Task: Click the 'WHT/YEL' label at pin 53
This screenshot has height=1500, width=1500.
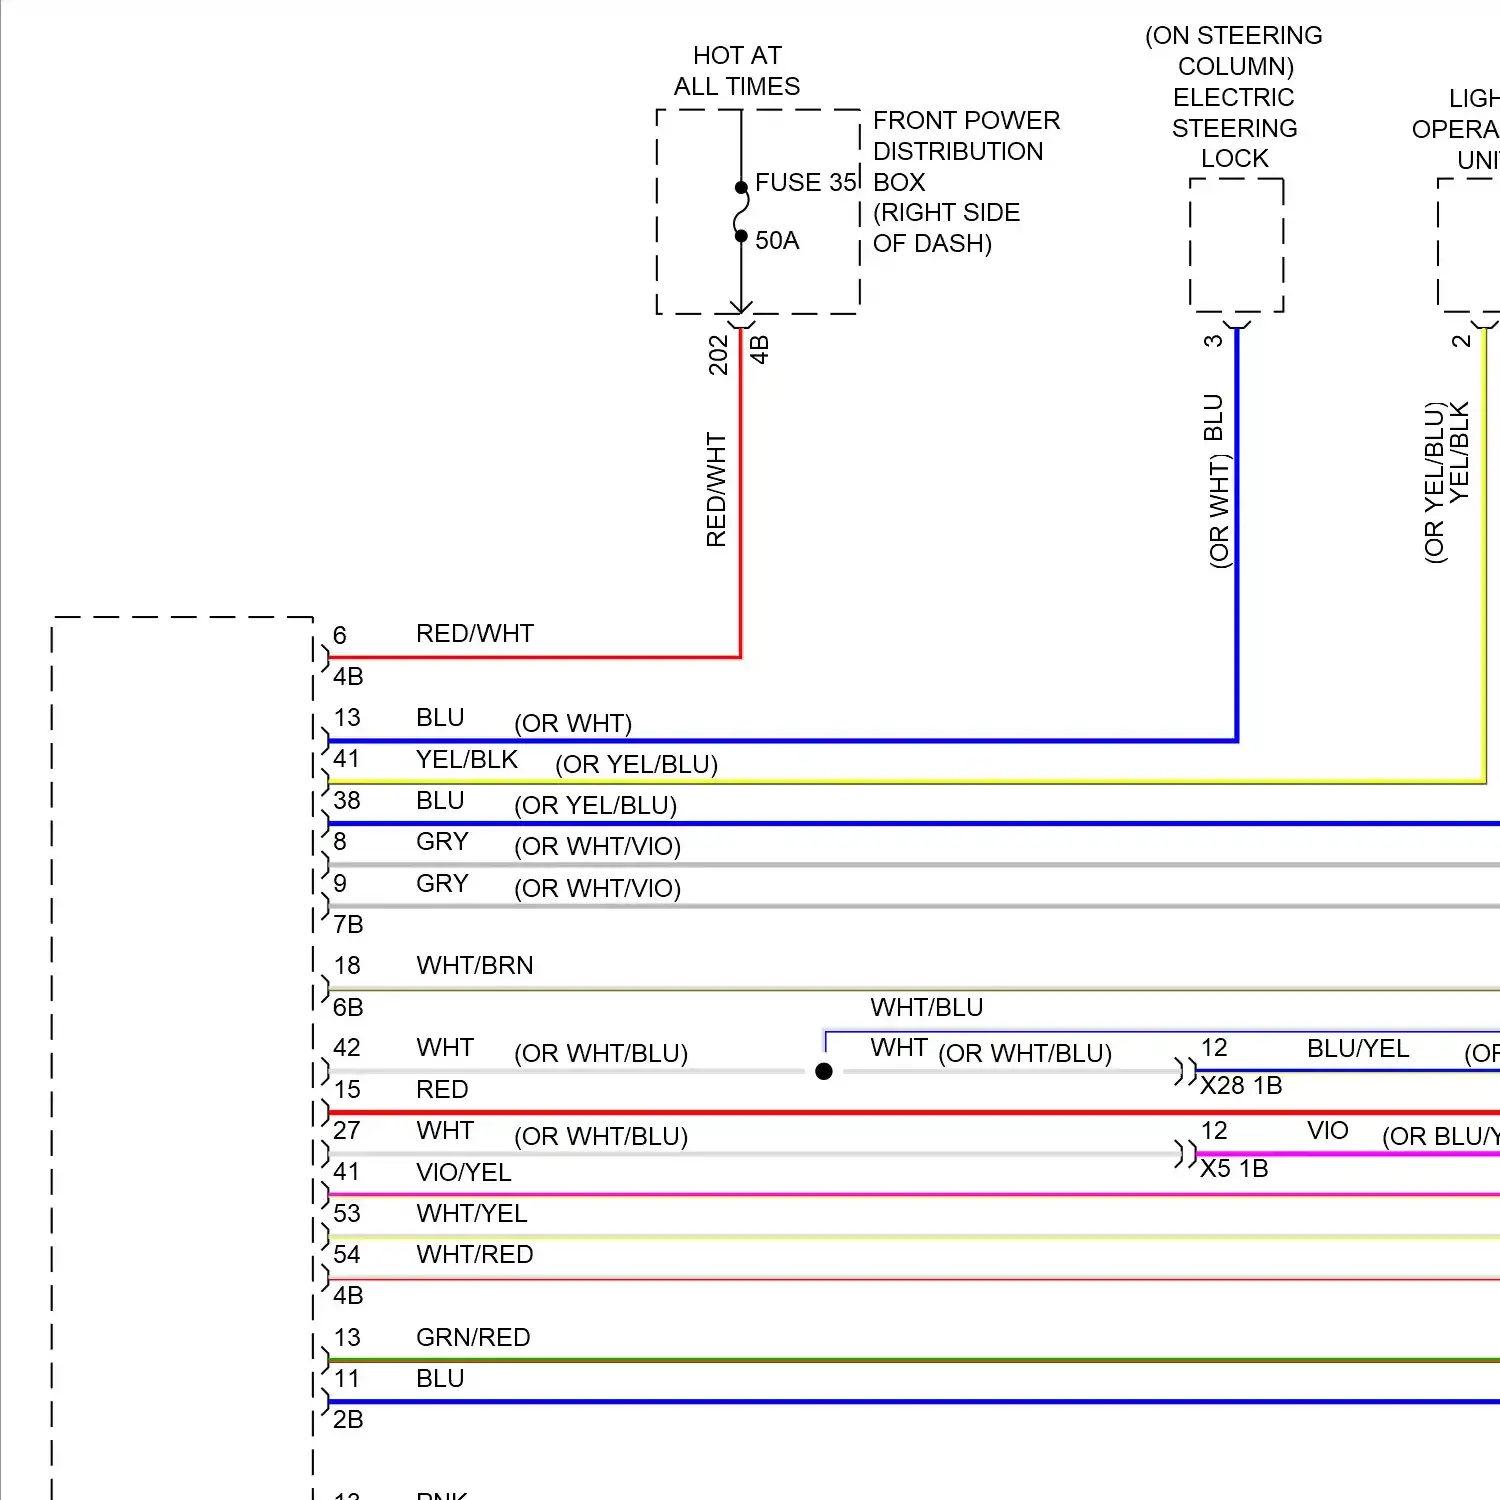Action: 472,1214
